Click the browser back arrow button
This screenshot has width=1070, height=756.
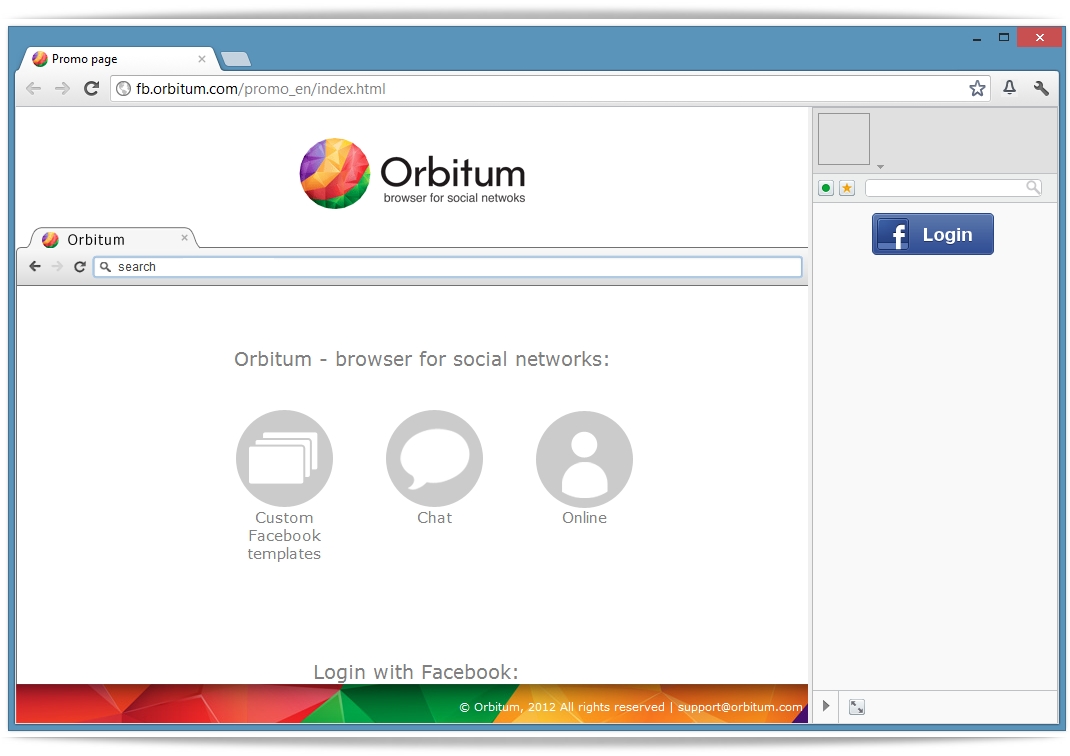coord(33,89)
